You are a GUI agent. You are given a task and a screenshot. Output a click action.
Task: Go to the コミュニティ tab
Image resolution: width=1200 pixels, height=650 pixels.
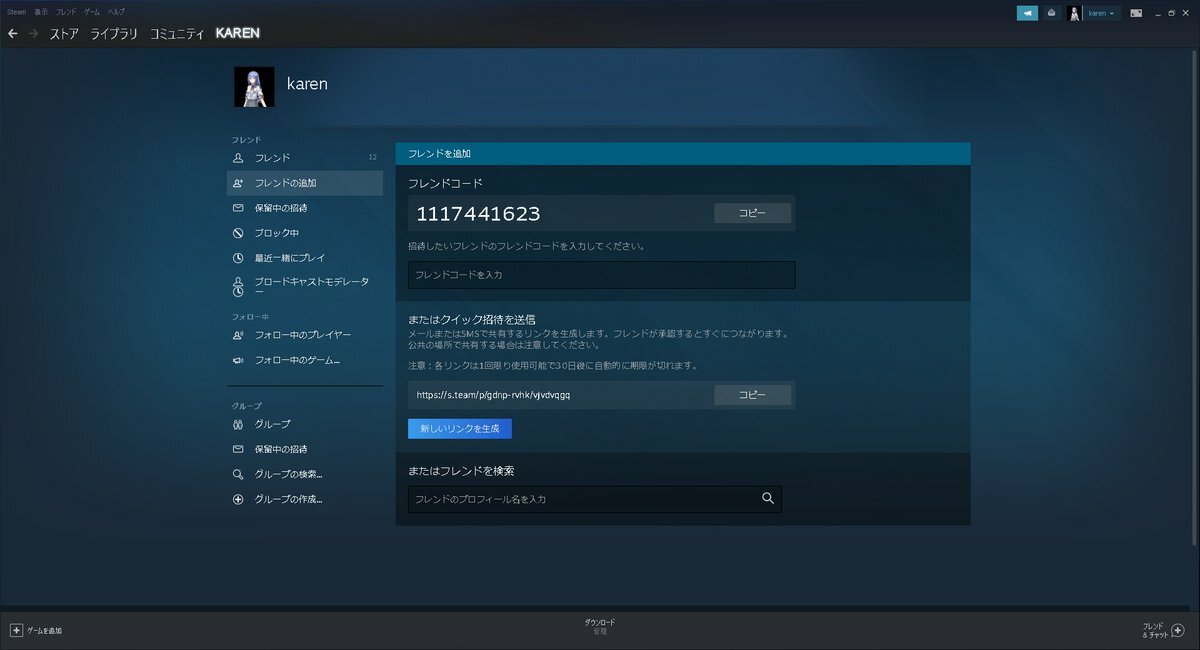[x=177, y=33]
